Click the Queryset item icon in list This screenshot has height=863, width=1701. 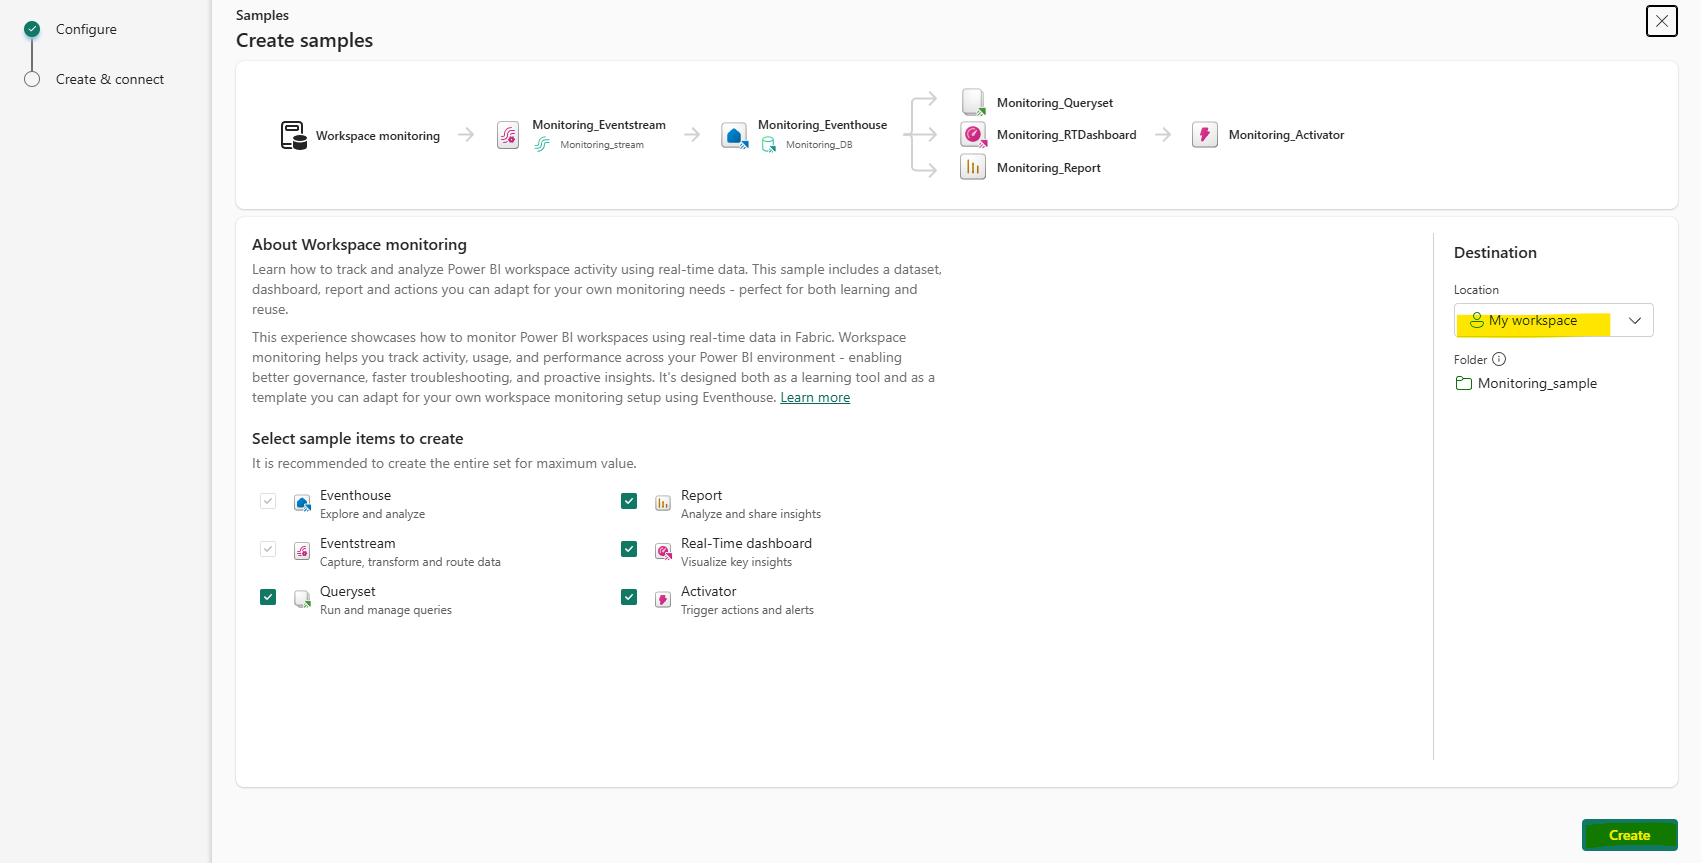click(x=302, y=599)
